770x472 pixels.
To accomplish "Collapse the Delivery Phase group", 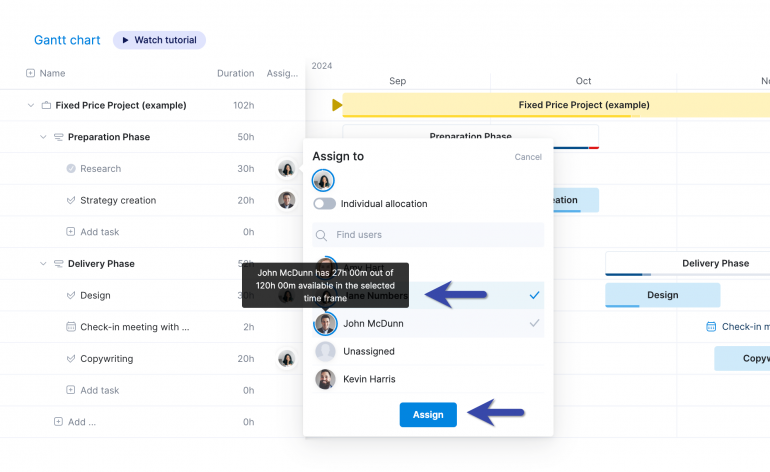I will click(43, 264).
